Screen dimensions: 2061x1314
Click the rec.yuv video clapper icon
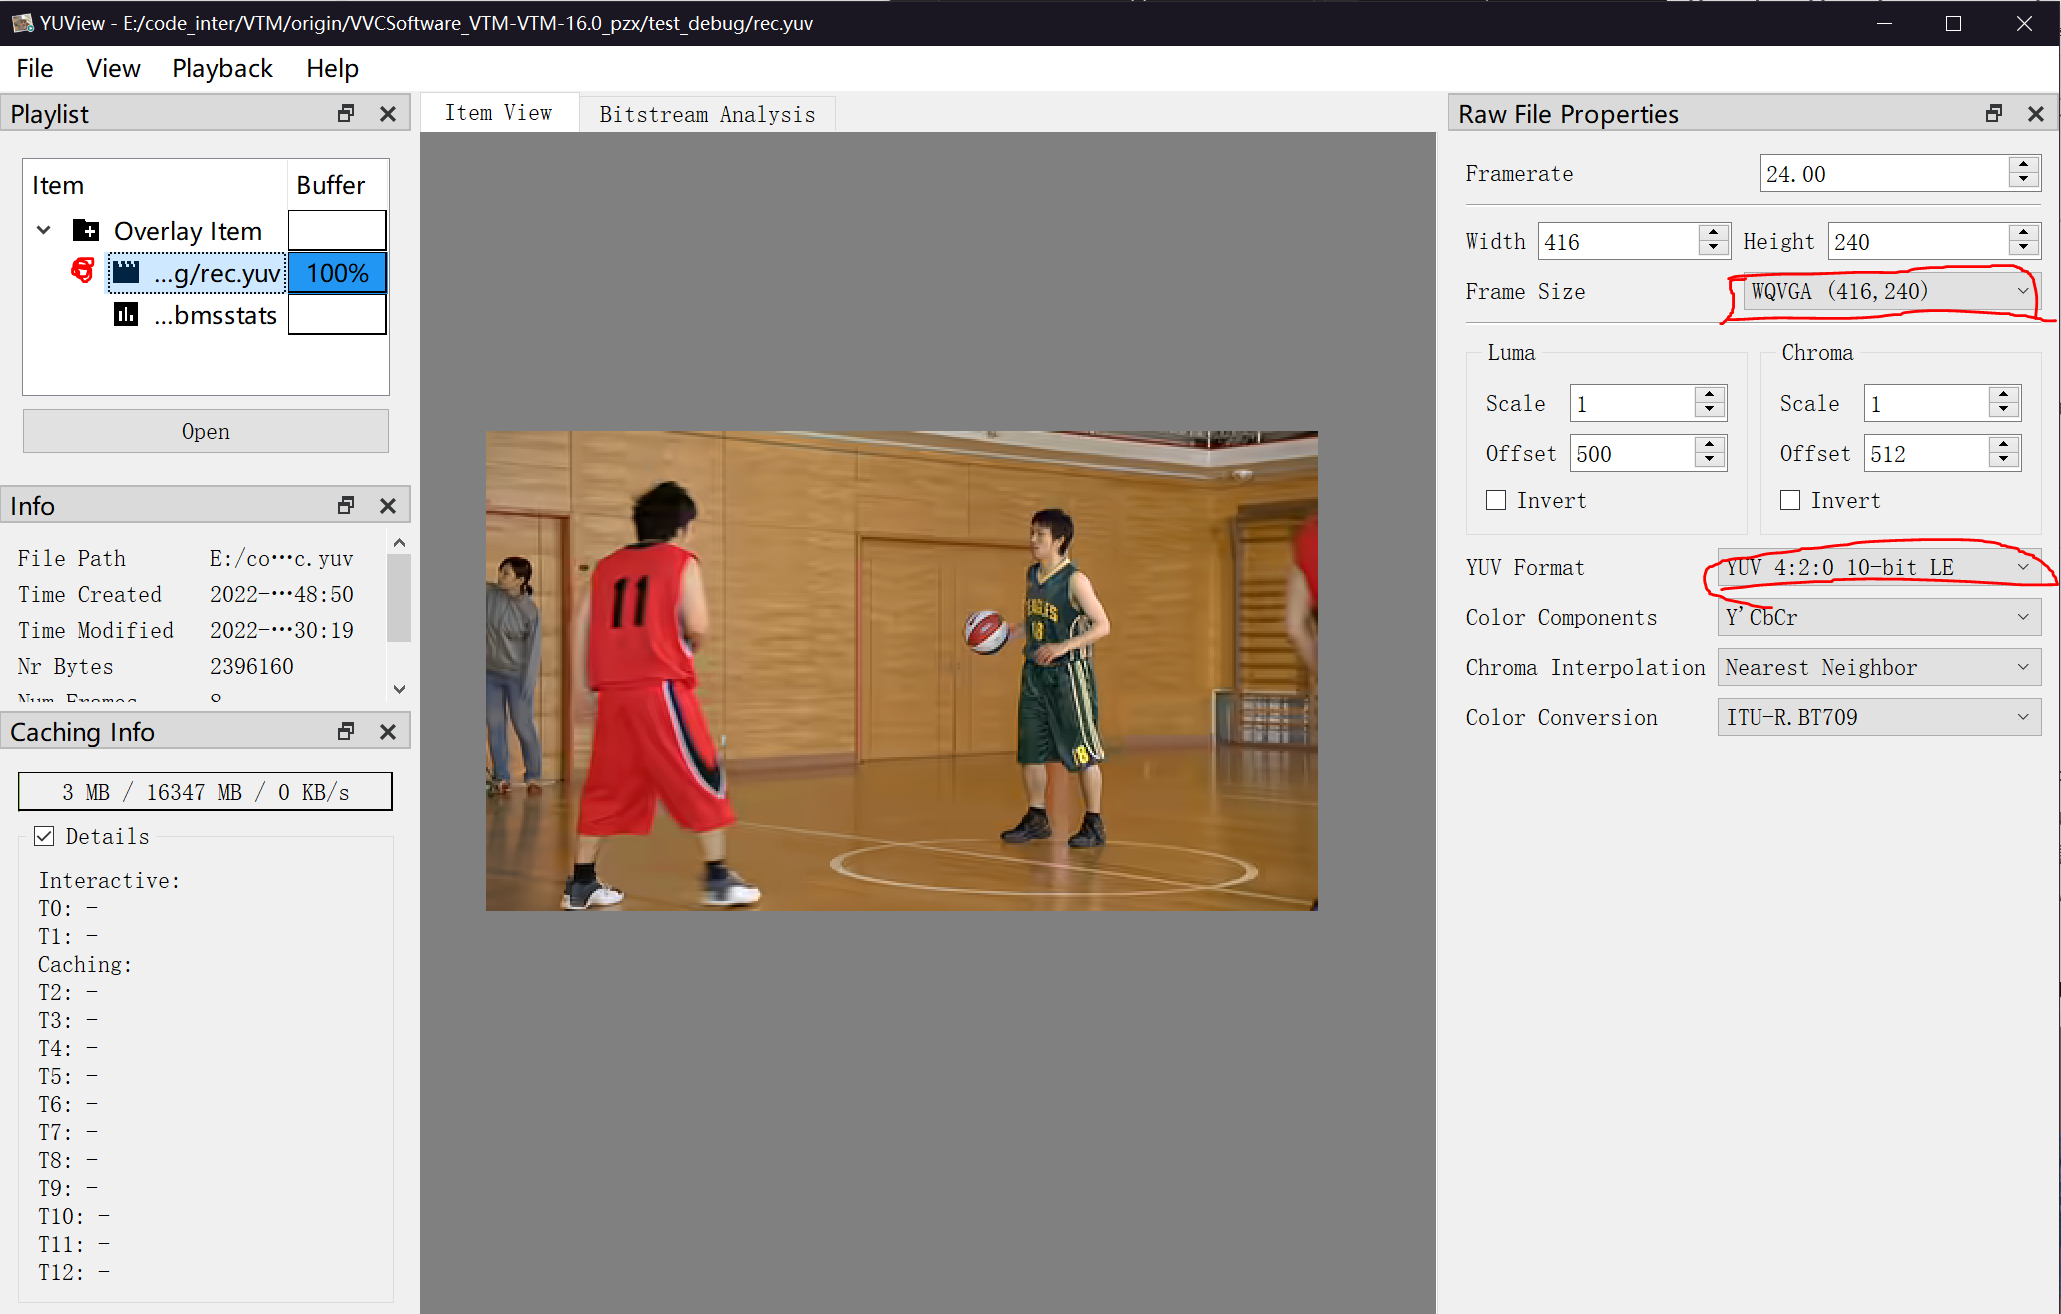[126, 272]
